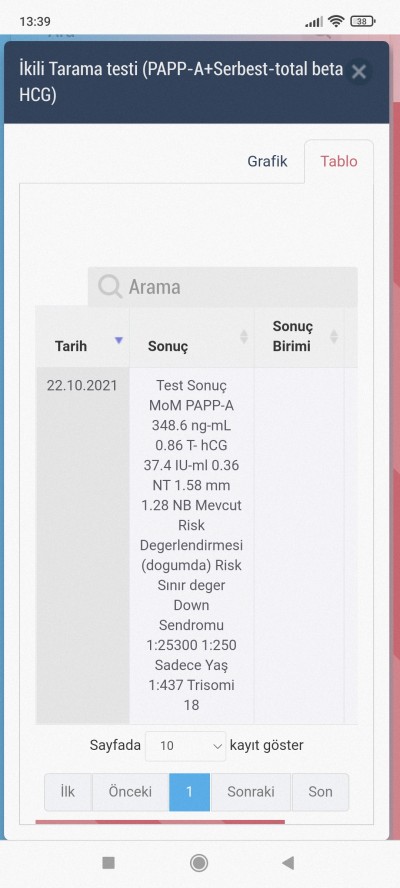
Task: Click the 22.10.2021 date cell
Action: pyautogui.click(x=82, y=386)
